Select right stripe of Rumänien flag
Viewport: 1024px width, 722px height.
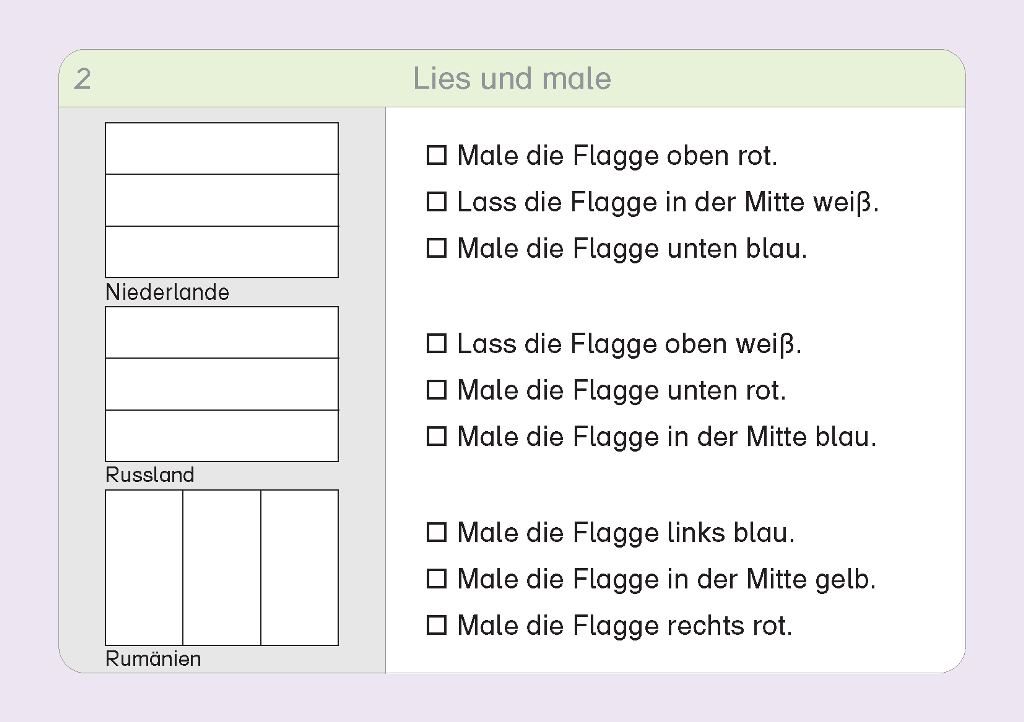[299, 567]
